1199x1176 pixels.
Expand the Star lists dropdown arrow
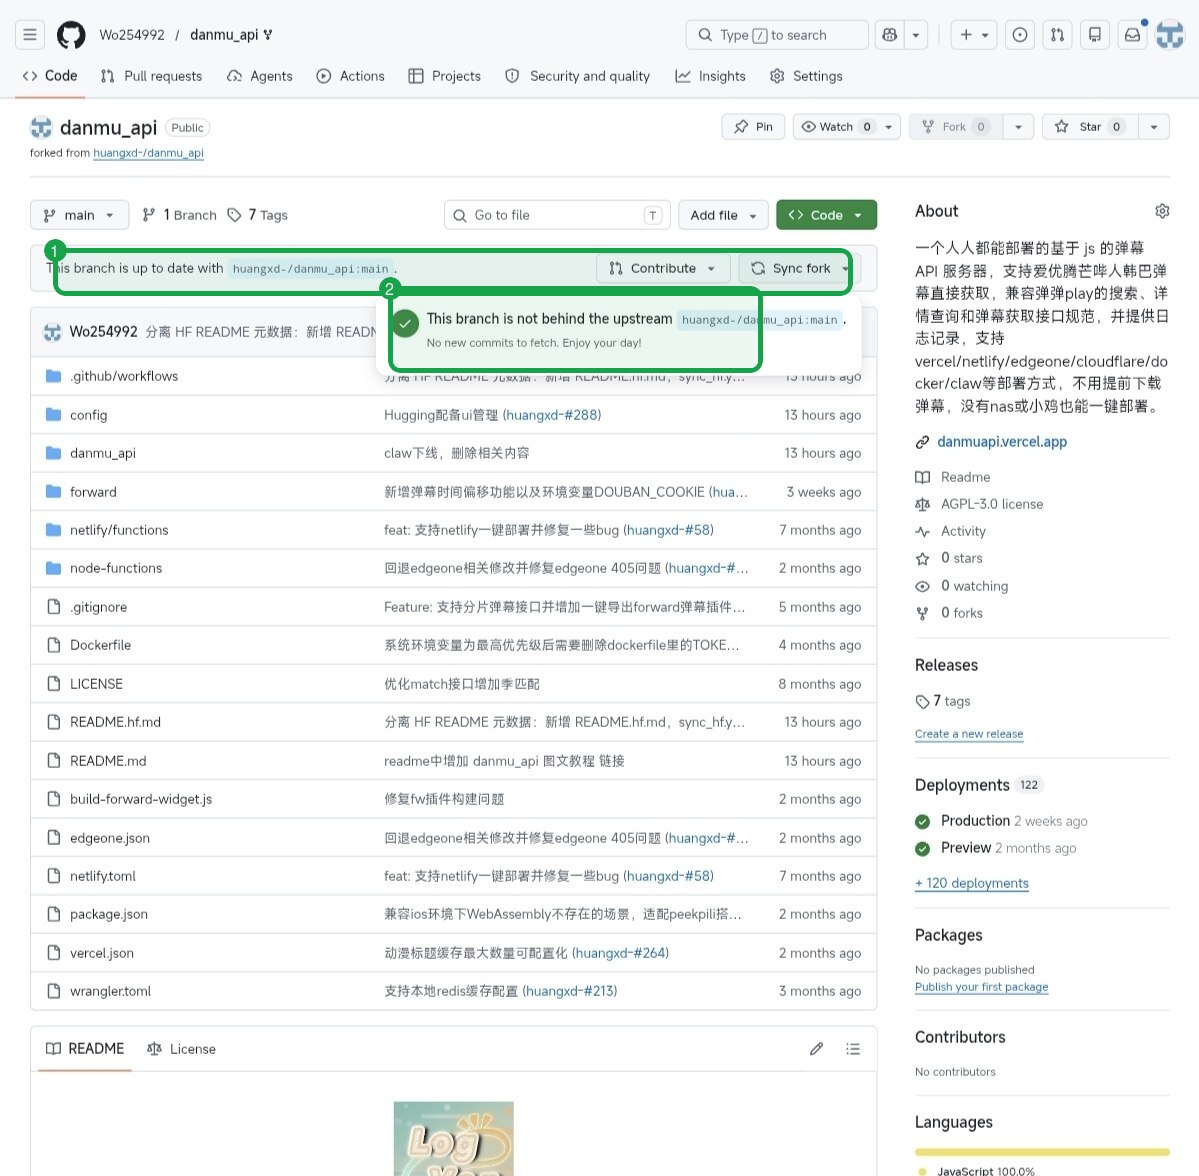tap(1154, 127)
